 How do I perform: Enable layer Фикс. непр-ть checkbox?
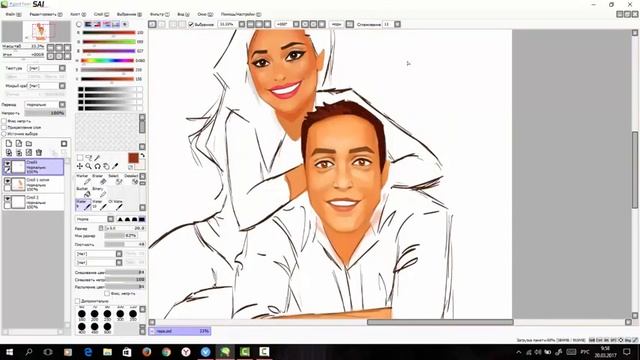[4, 121]
